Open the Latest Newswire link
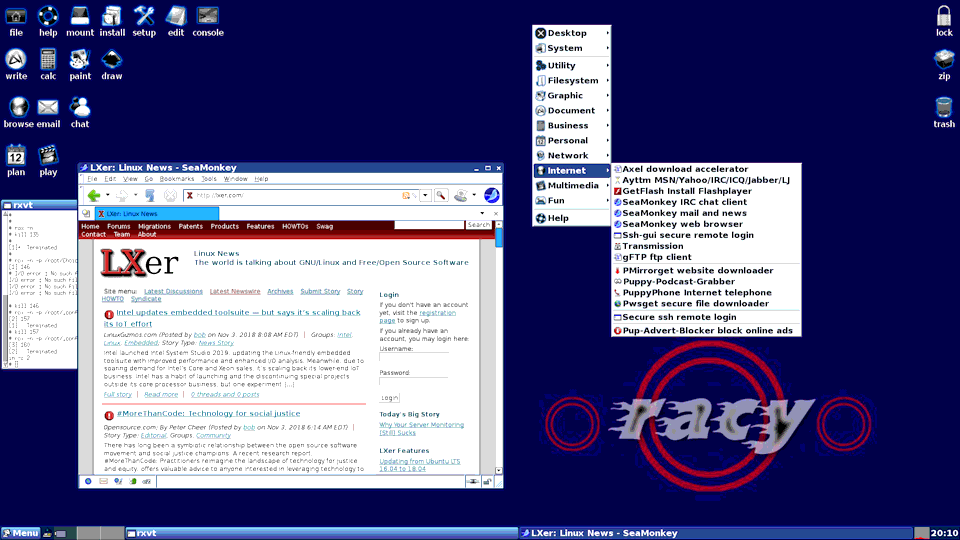The height and width of the screenshot is (540, 960). tap(234, 291)
